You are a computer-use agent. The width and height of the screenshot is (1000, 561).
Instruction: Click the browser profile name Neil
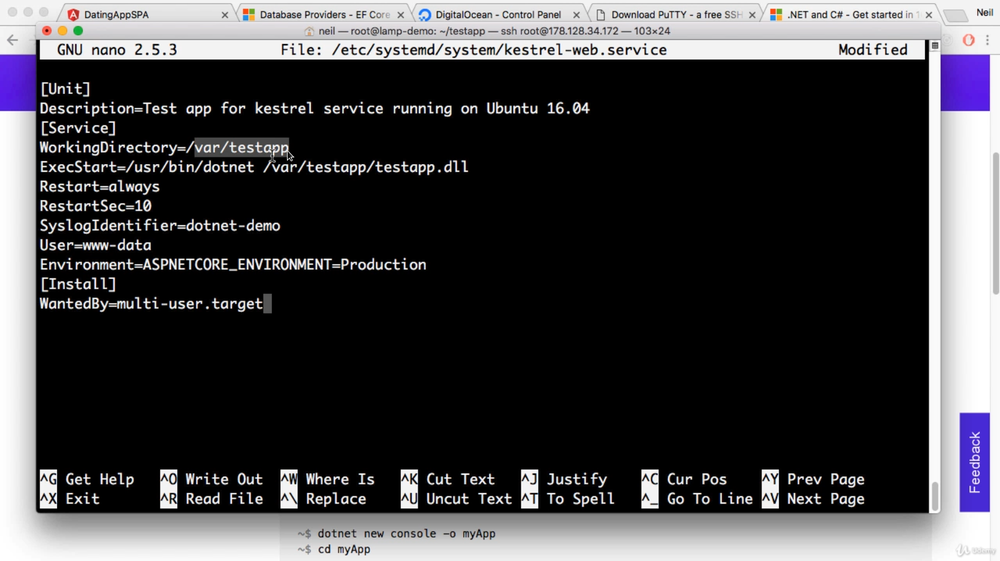pos(985,13)
